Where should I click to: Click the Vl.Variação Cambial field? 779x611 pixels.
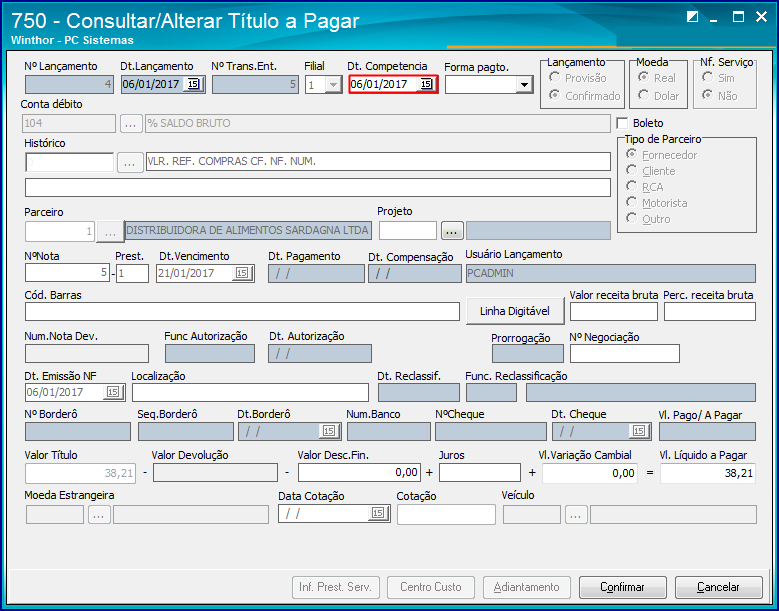click(x=589, y=473)
